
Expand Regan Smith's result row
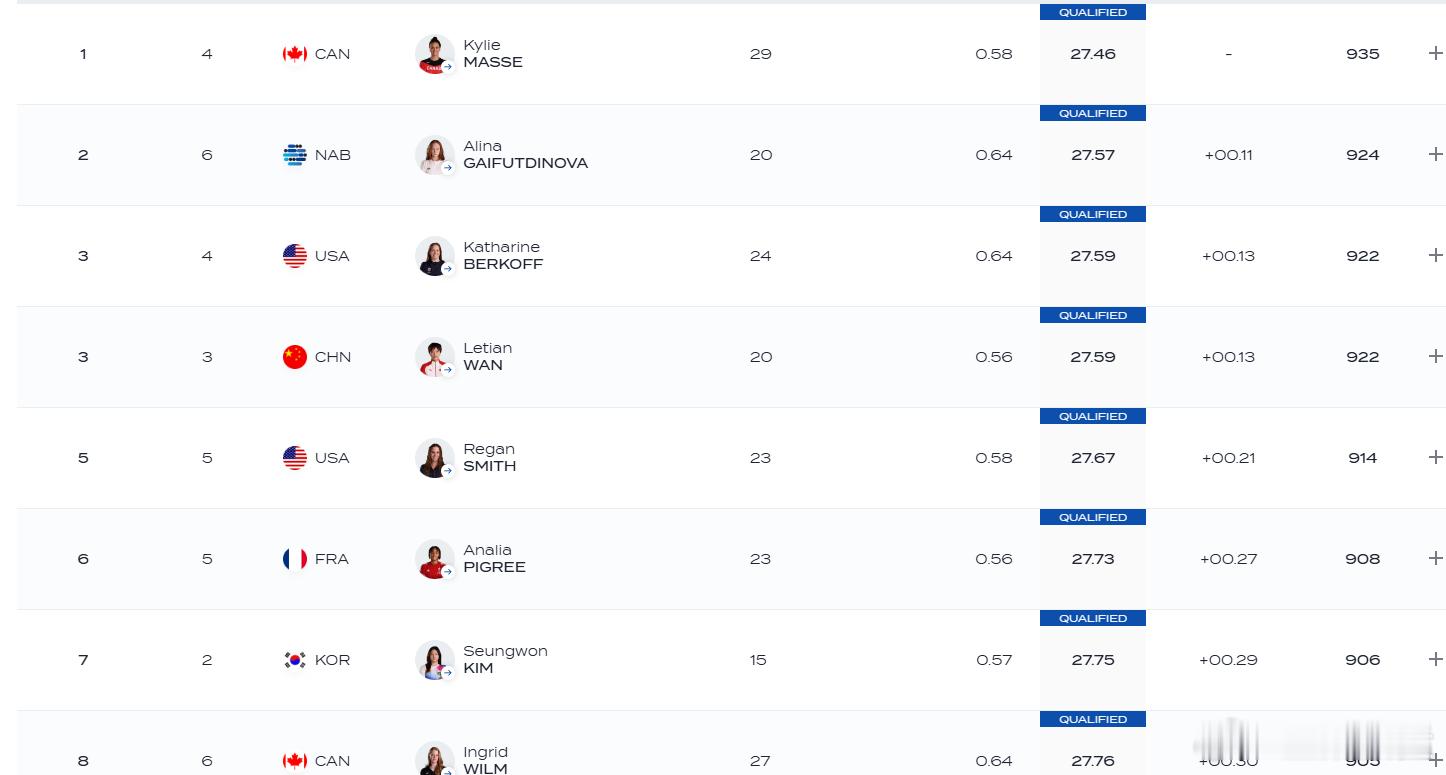pyautogui.click(x=1435, y=457)
